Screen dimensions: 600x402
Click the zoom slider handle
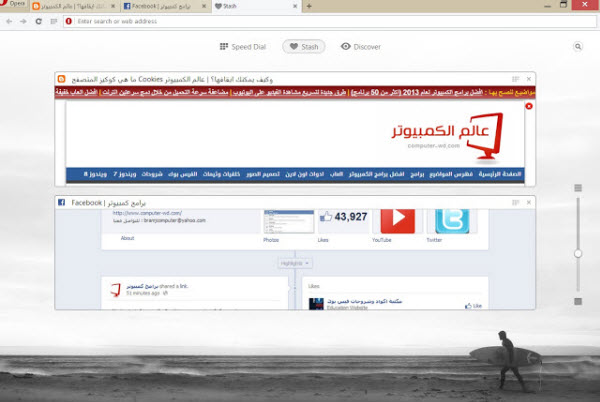point(578,254)
